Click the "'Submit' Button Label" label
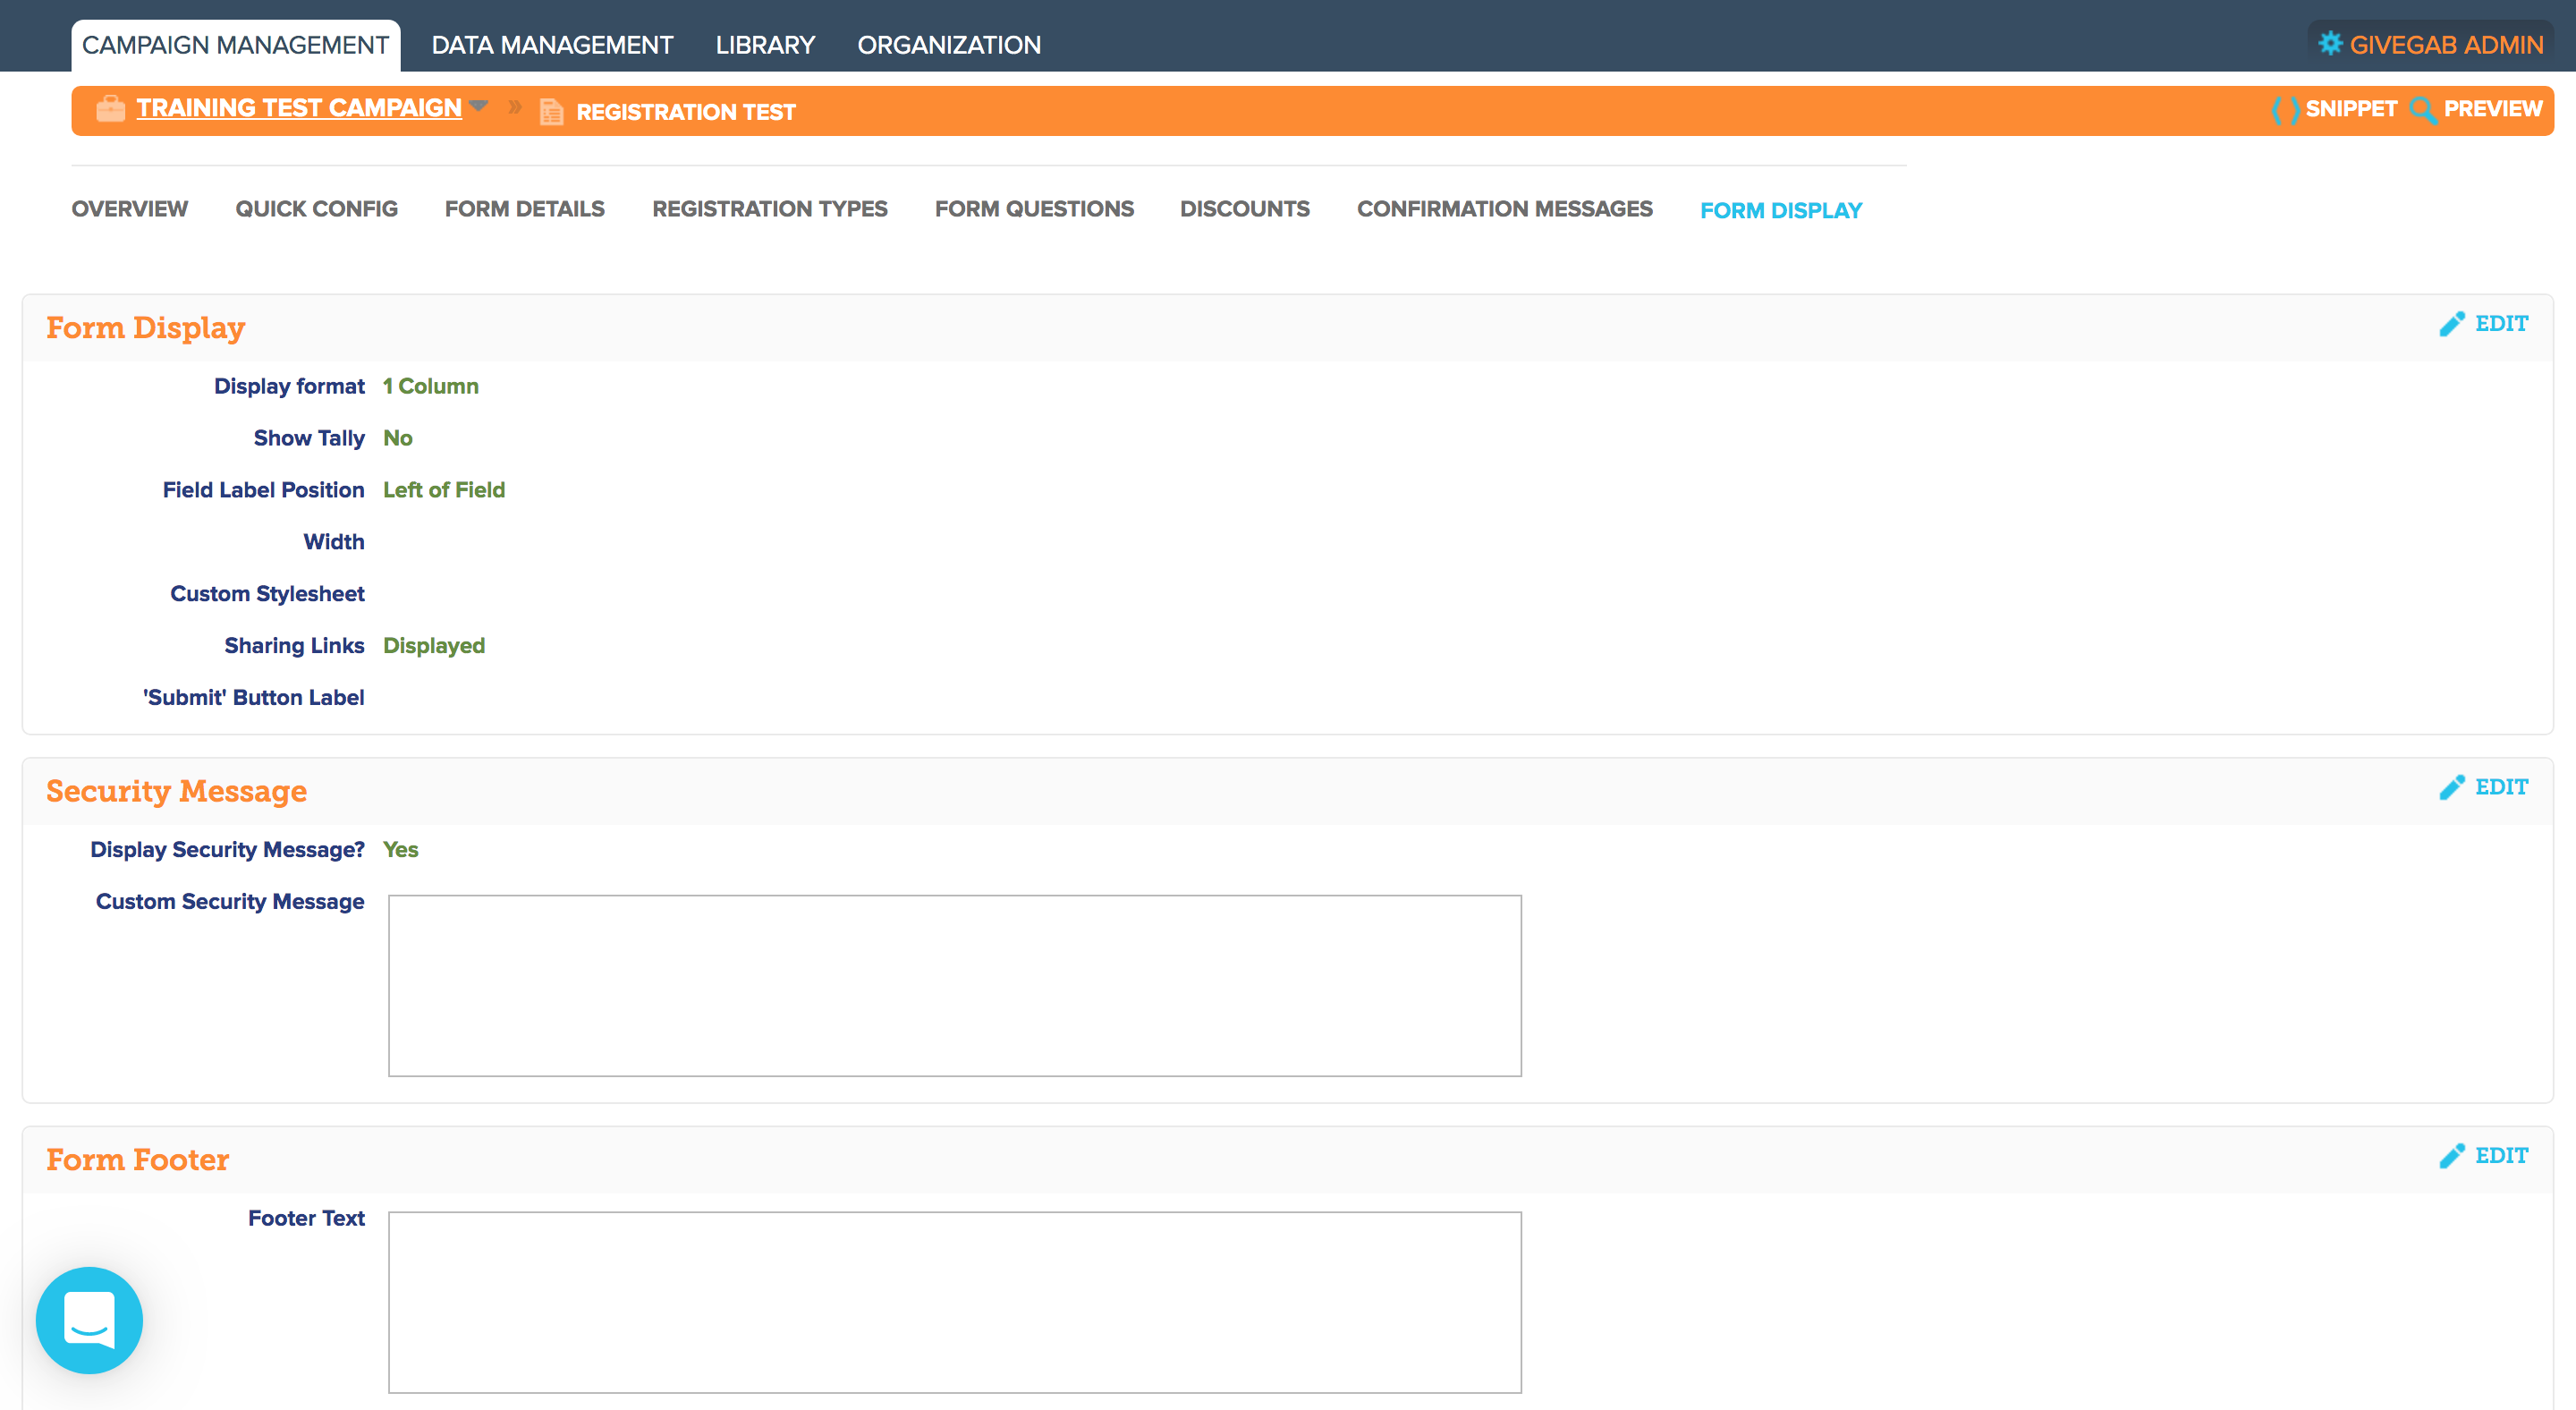Viewport: 2576px width, 1410px height. click(x=253, y=698)
